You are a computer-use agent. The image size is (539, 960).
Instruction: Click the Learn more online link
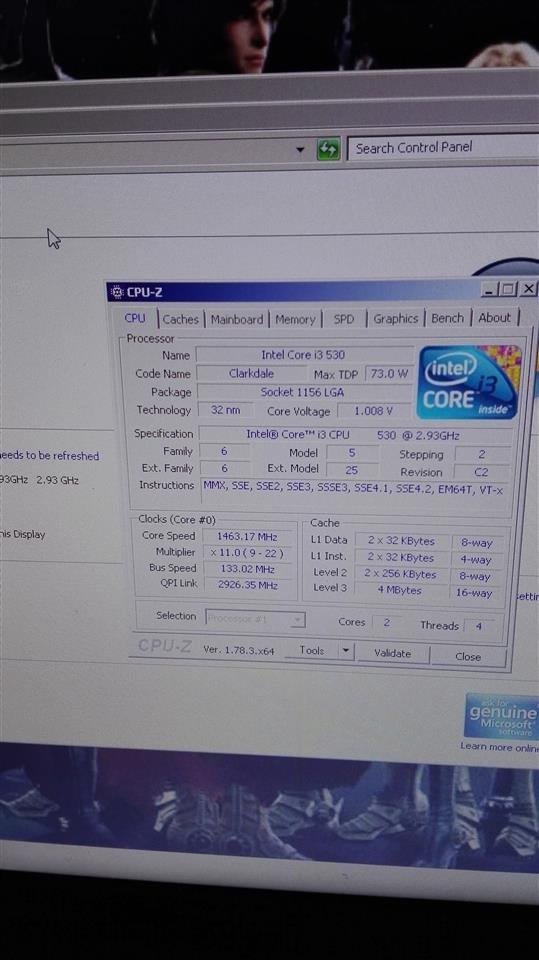(499, 747)
